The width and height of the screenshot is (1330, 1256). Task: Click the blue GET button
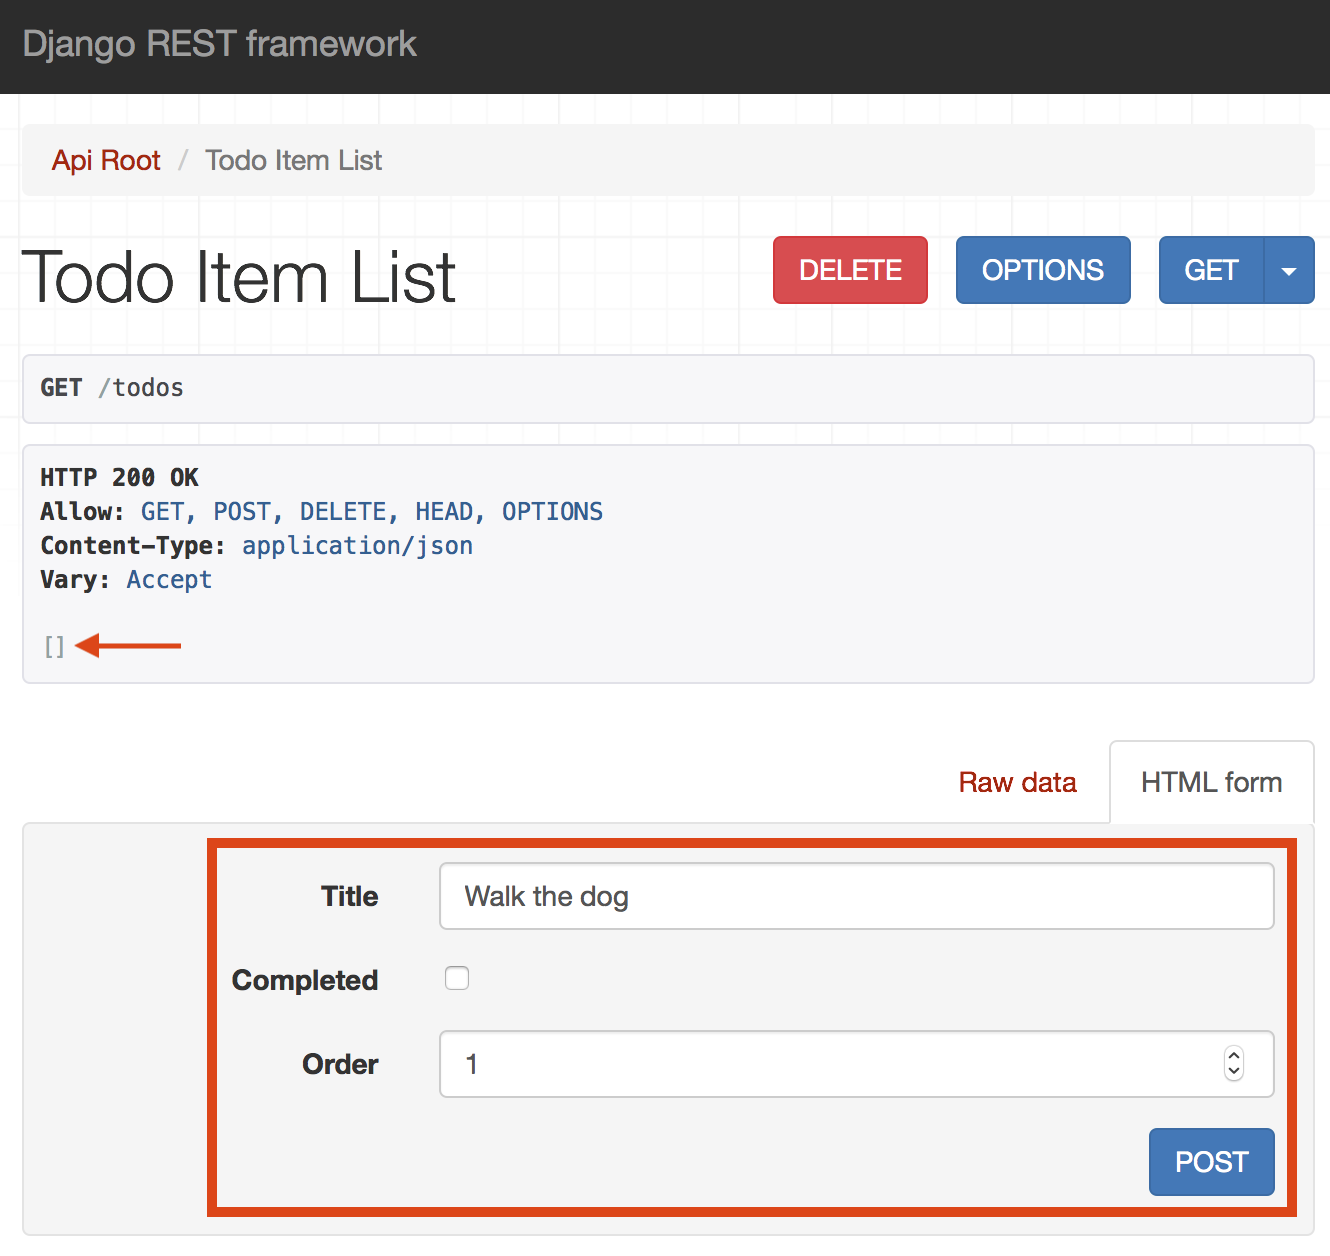point(1211,270)
